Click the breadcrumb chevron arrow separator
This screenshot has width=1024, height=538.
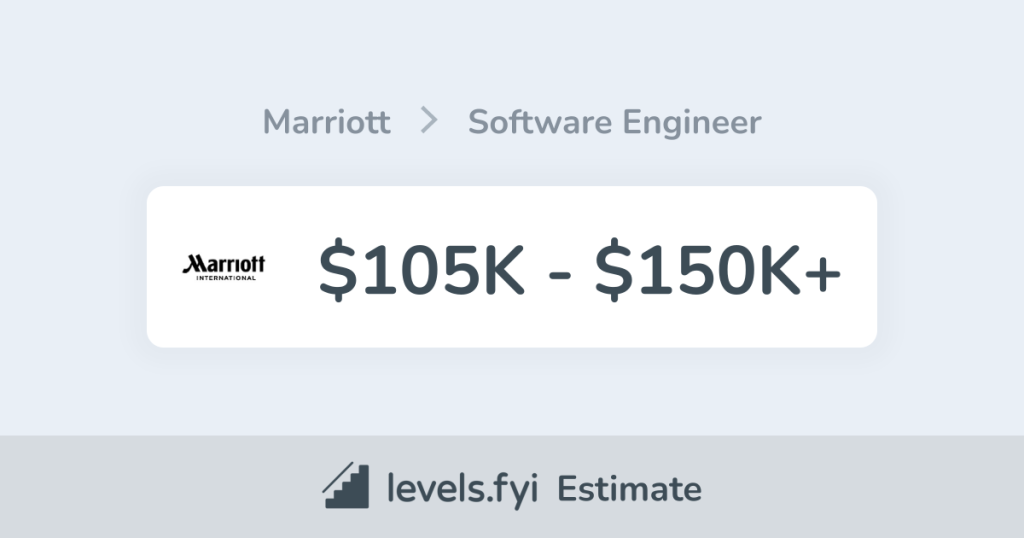pos(429,122)
